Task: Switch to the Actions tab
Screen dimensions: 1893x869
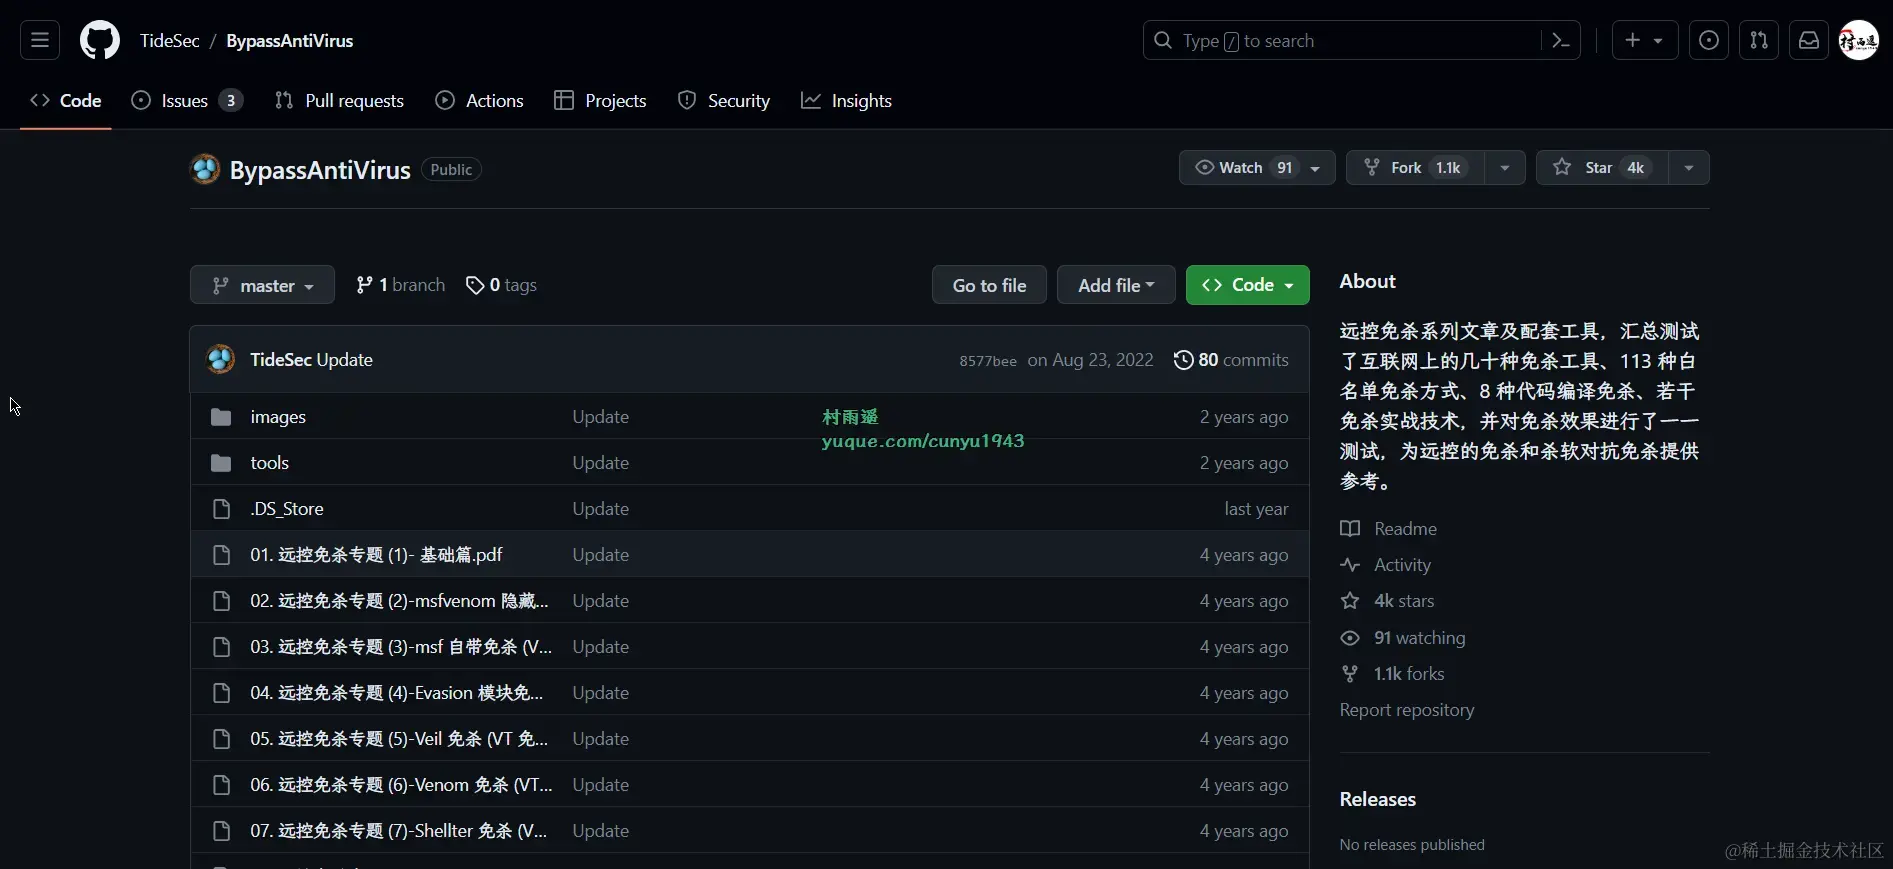Action: point(480,101)
